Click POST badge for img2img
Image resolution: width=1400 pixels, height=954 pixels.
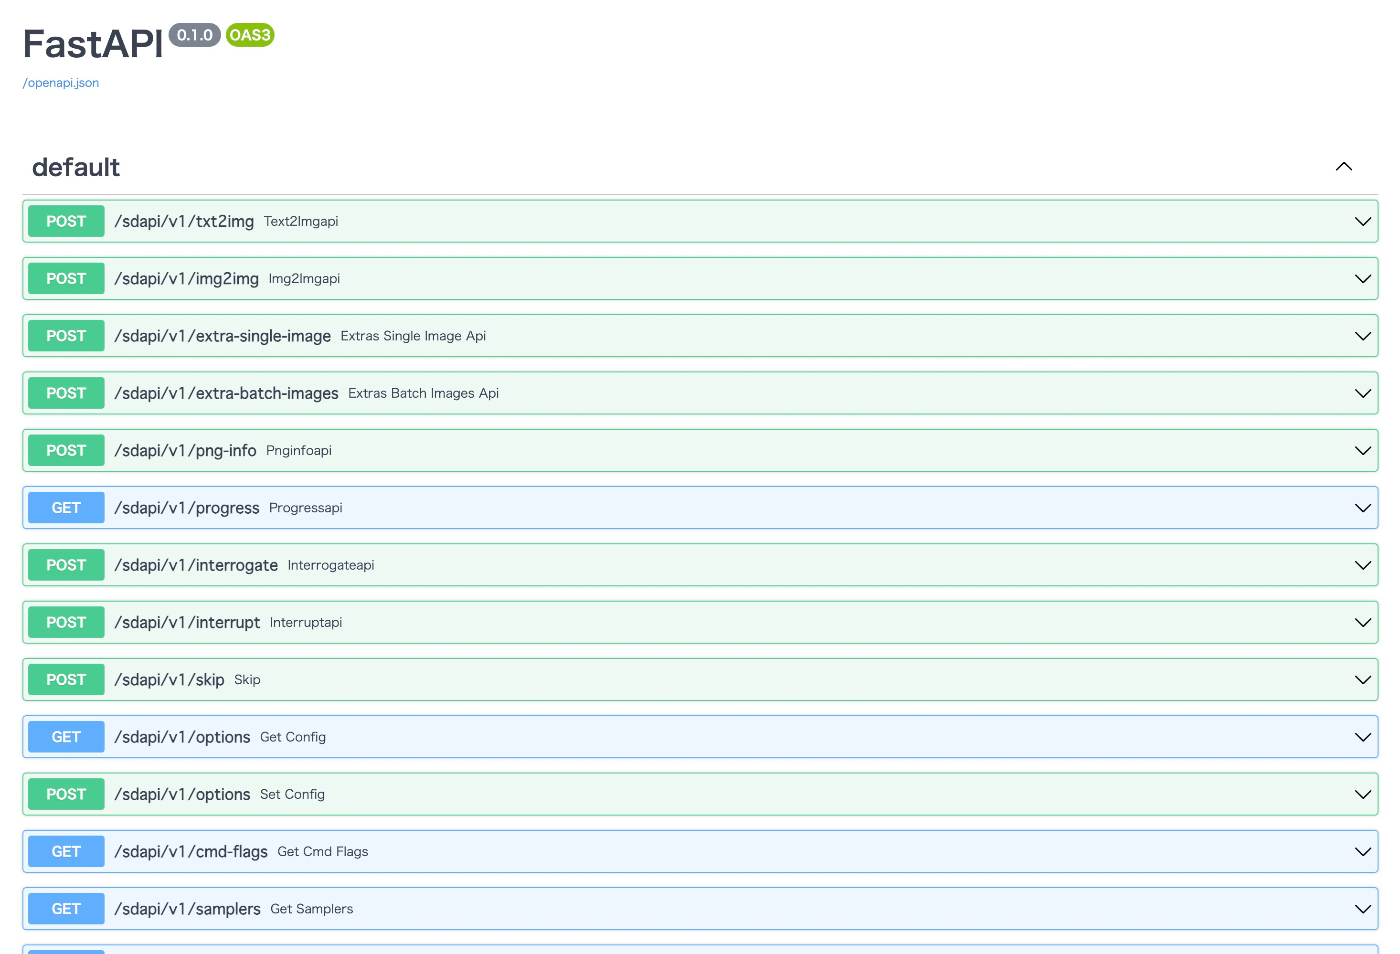pyautogui.click(x=66, y=279)
